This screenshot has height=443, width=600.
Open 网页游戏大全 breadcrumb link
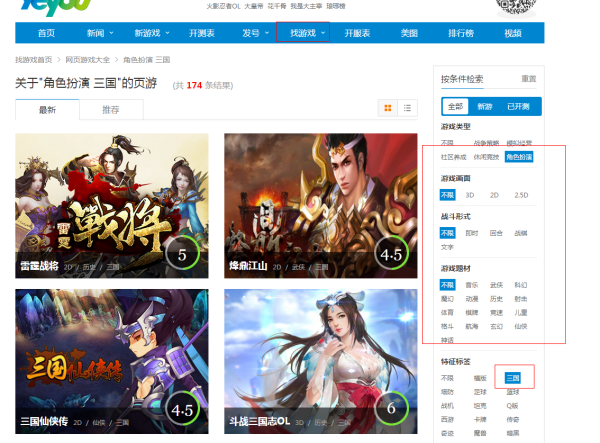point(88,60)
